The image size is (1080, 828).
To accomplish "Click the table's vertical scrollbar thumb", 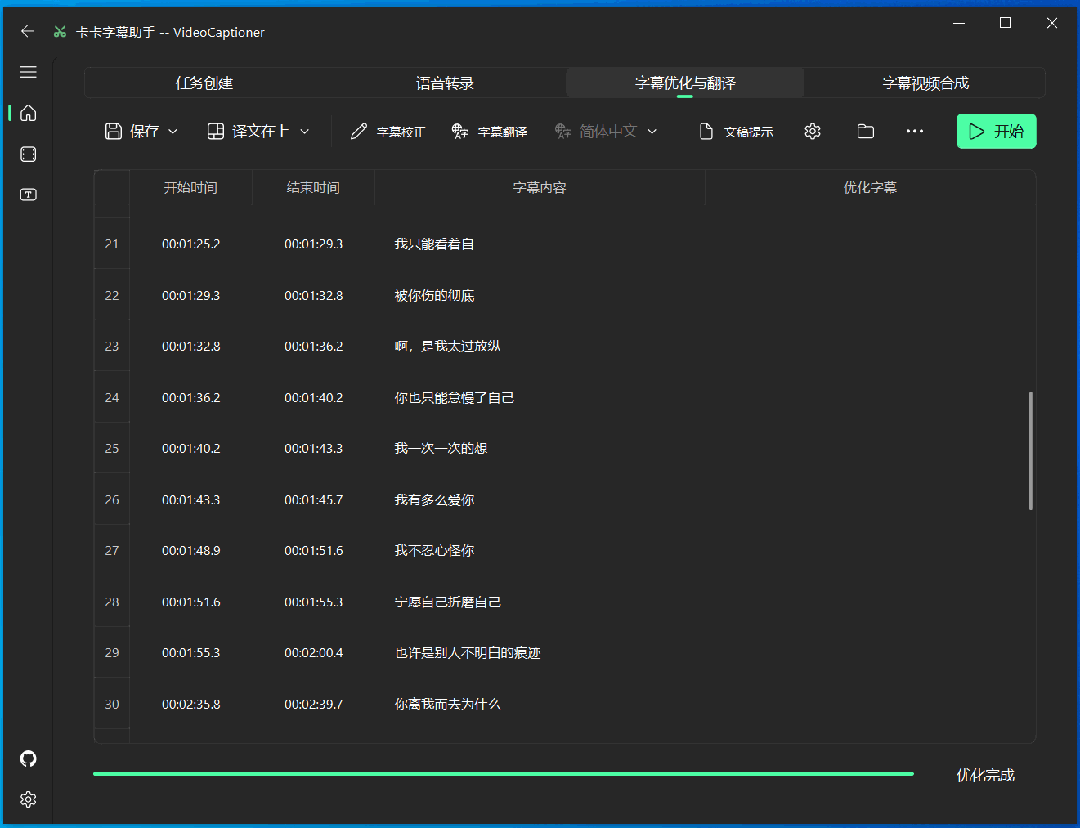I will [1030, 451].
